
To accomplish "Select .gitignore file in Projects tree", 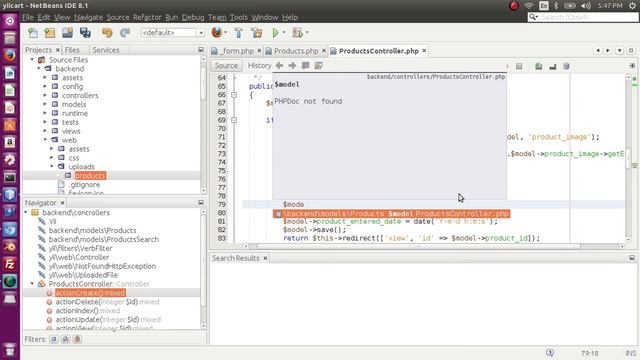I will (84, 184).
